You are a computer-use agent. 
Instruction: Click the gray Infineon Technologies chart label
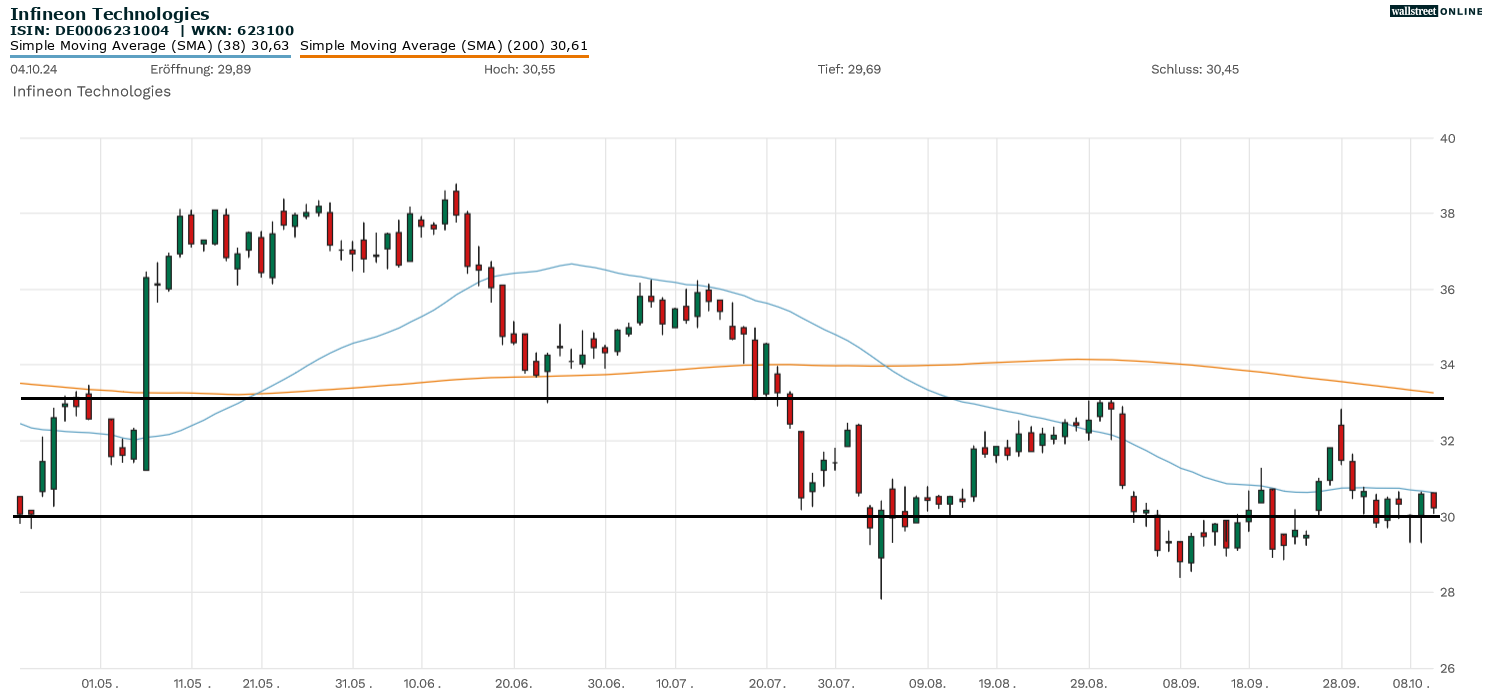click(91, 91)
